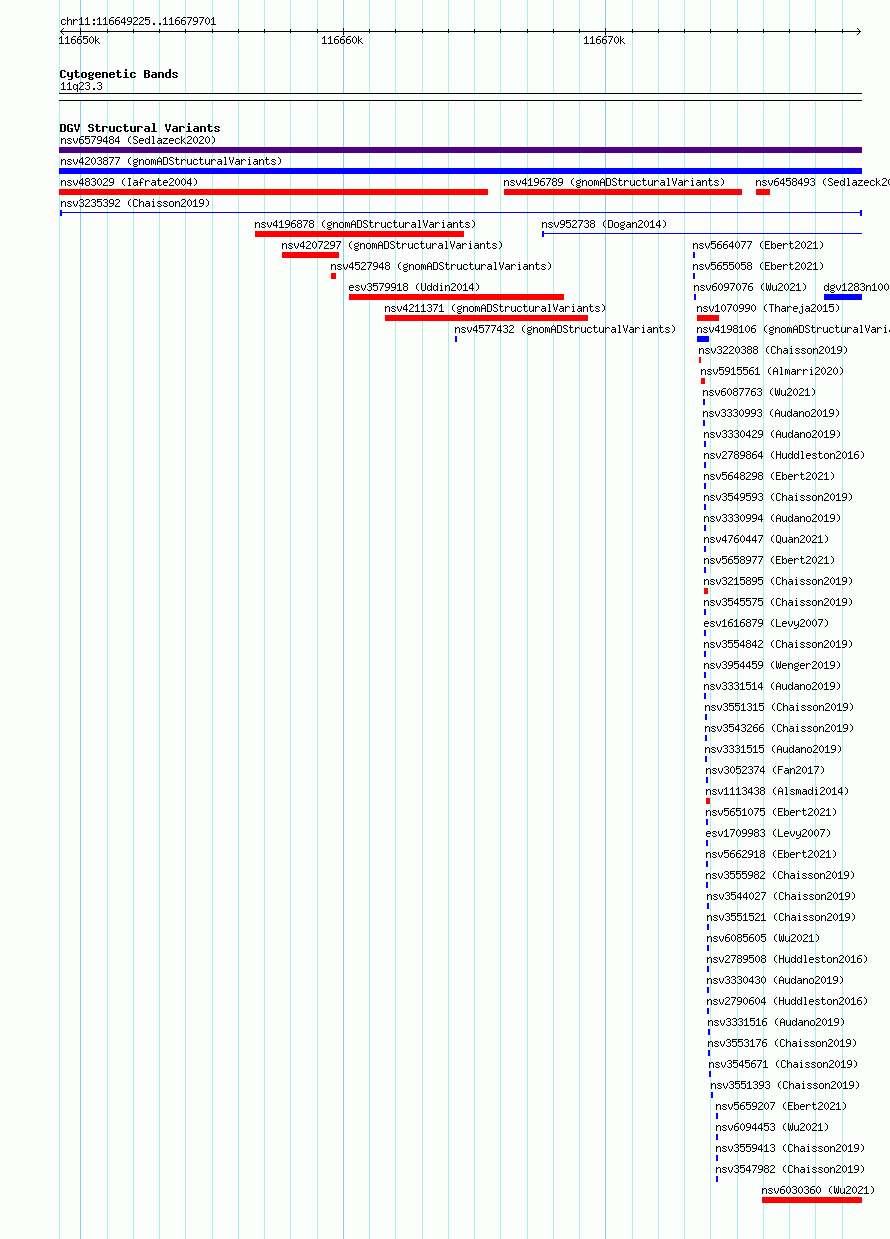This screenshot has width=890, height=1239.
Task: Open nsv5648298 (Ebert2021) label
Action: (769, 476)
